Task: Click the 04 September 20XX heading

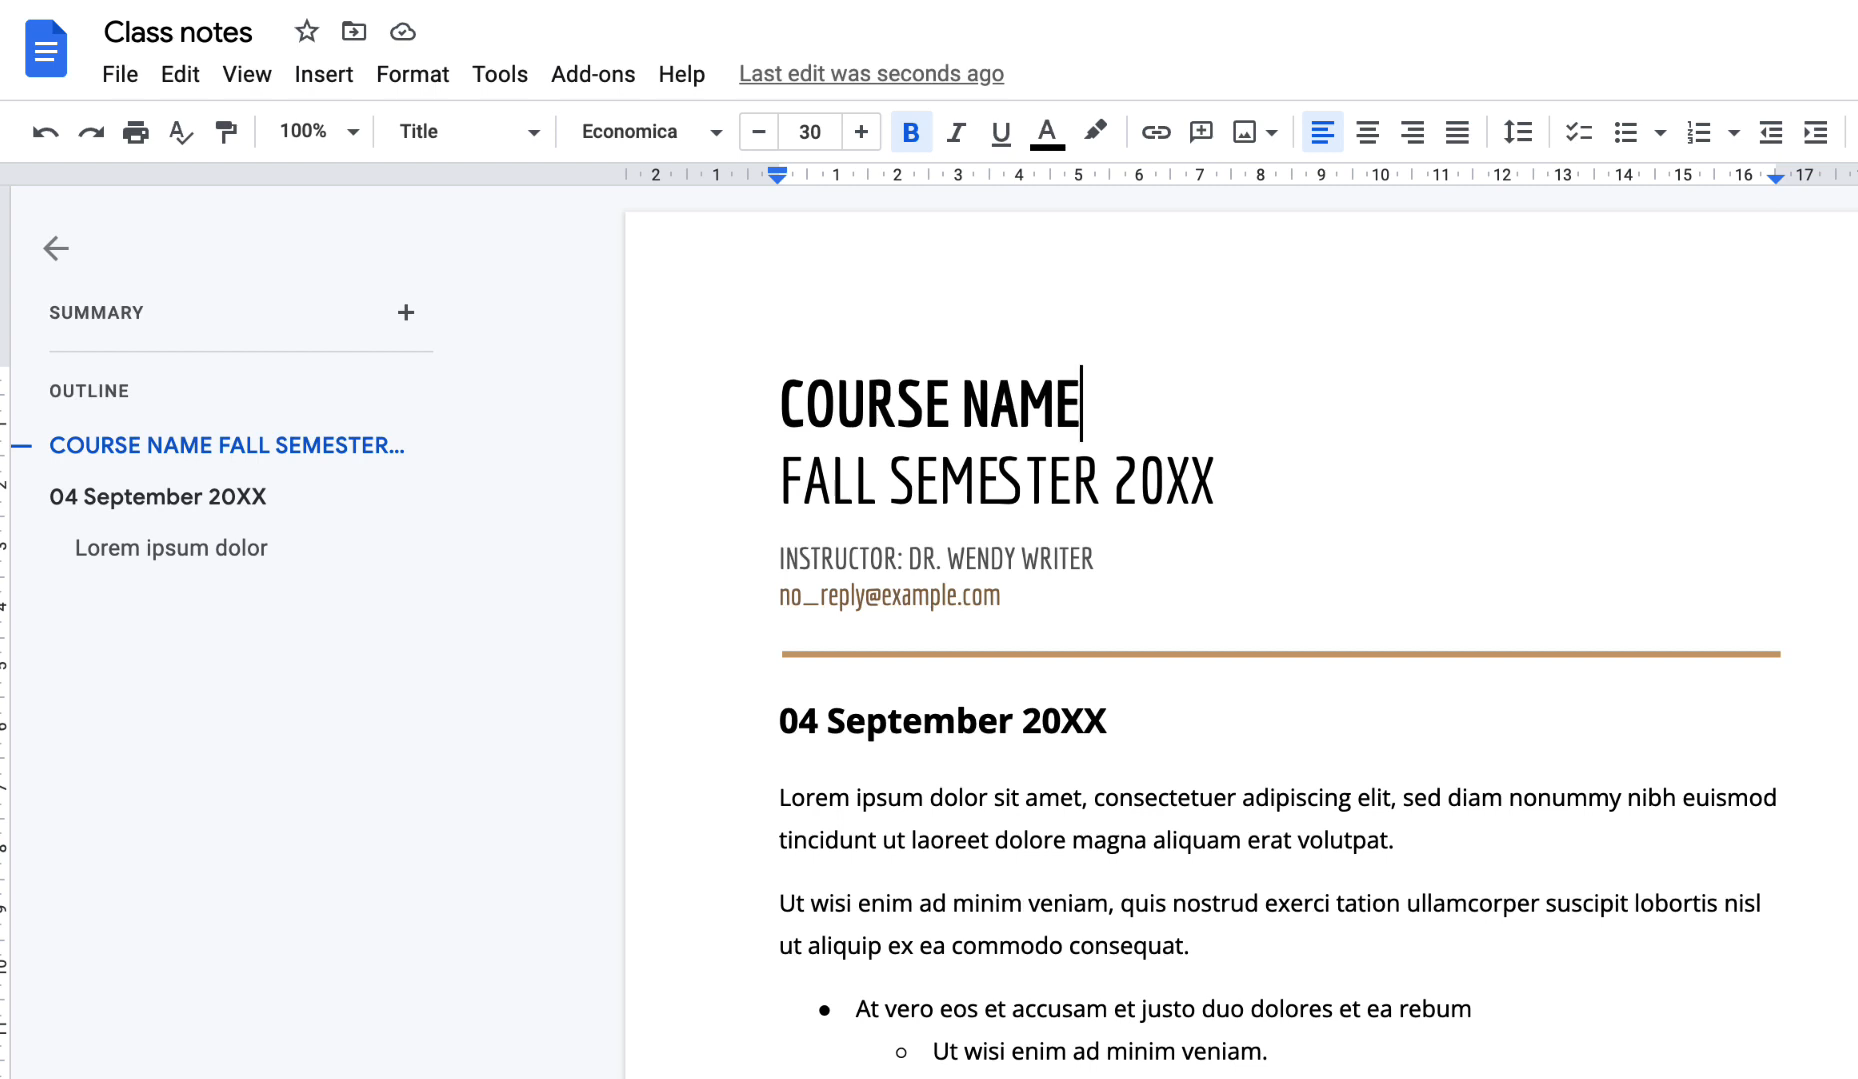Action: click(942, 721)
